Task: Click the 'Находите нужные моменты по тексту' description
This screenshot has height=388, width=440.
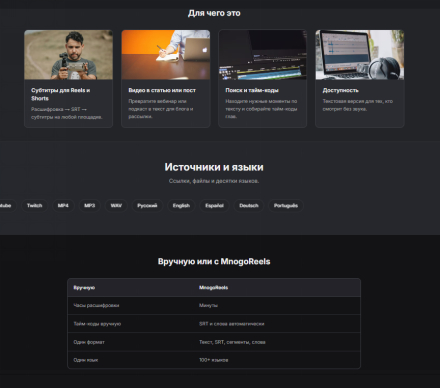Action: coord(261,109)
